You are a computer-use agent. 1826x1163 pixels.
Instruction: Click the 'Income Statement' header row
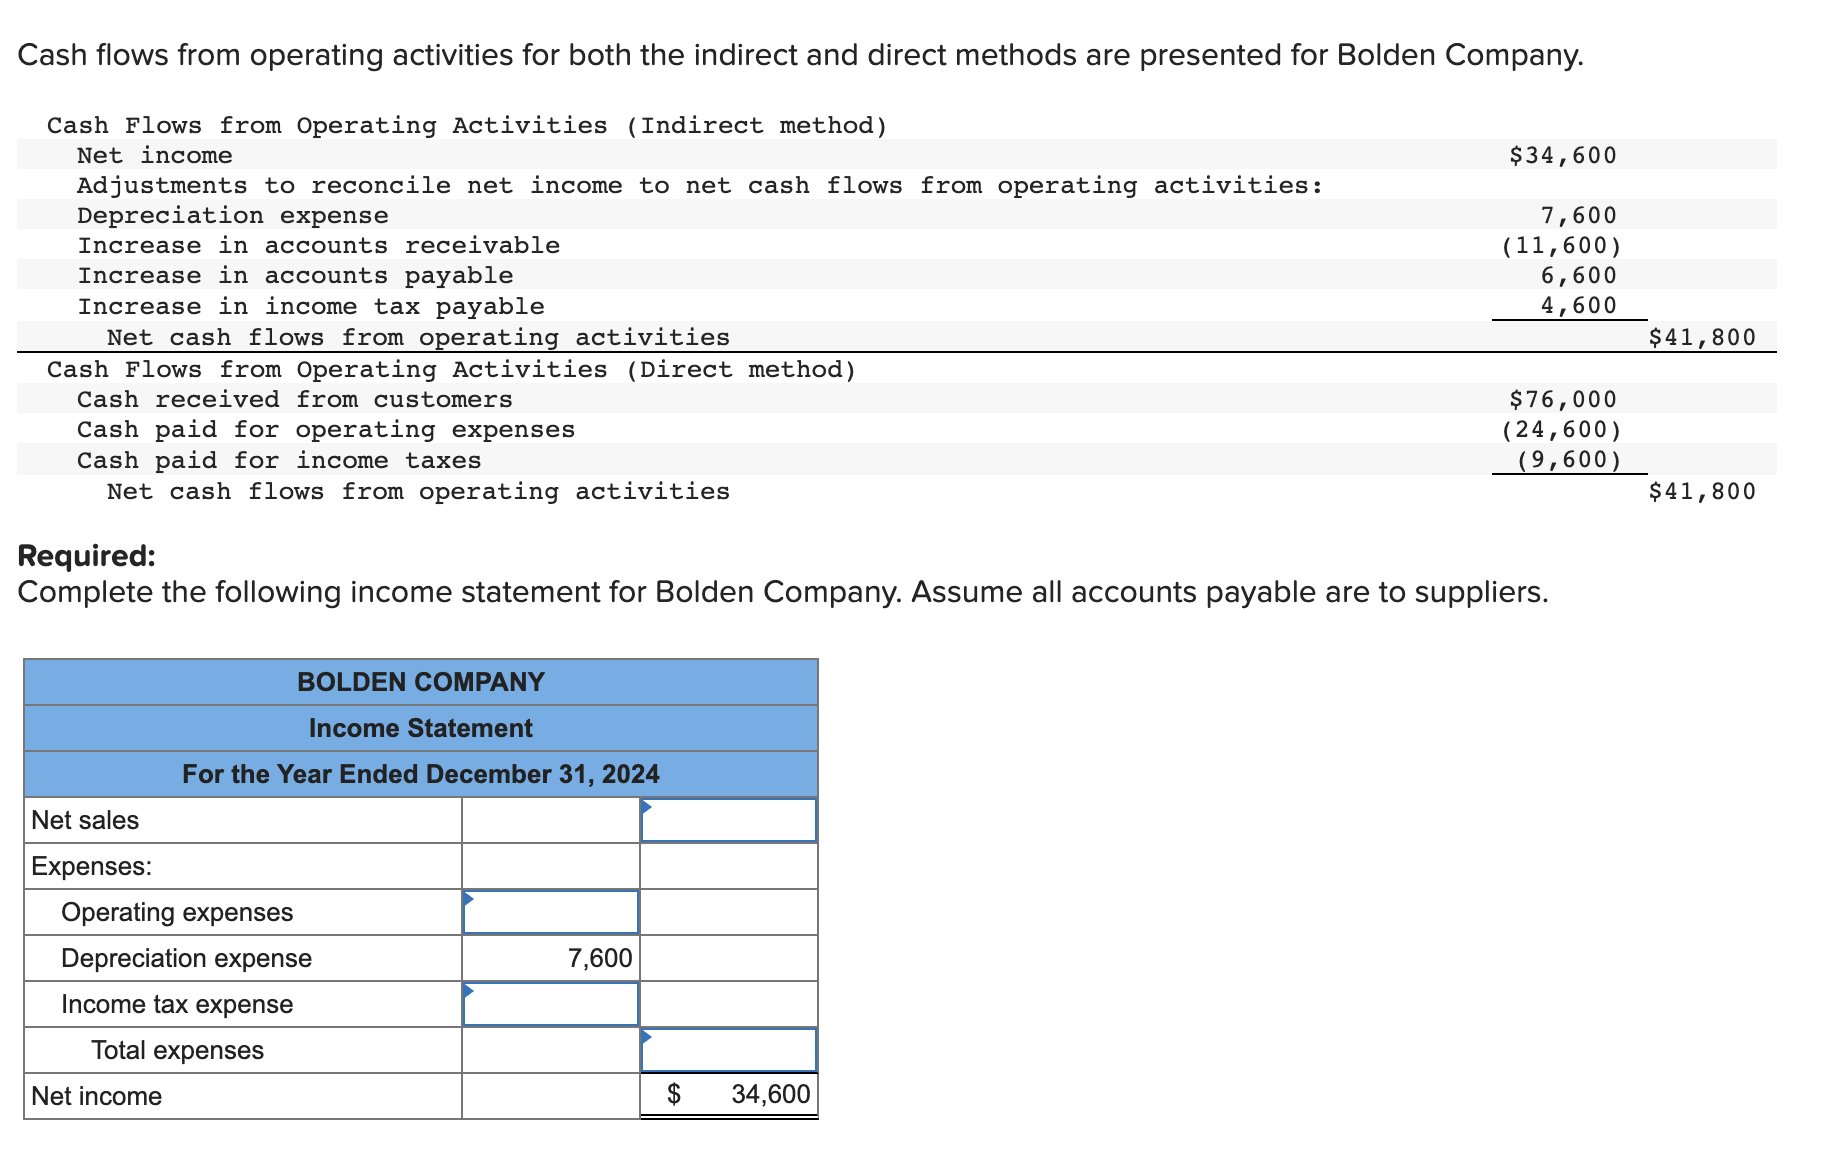[421, 728]
